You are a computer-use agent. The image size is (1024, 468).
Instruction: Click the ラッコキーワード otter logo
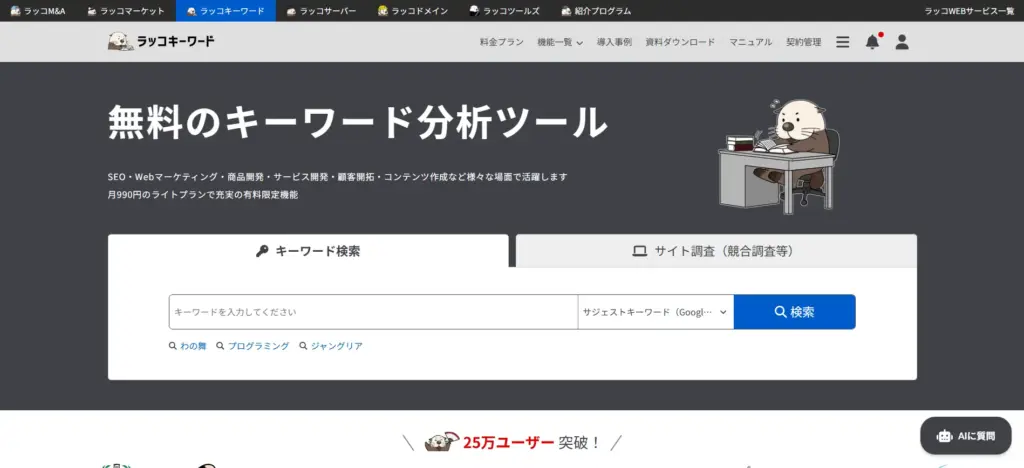[161, 41]
